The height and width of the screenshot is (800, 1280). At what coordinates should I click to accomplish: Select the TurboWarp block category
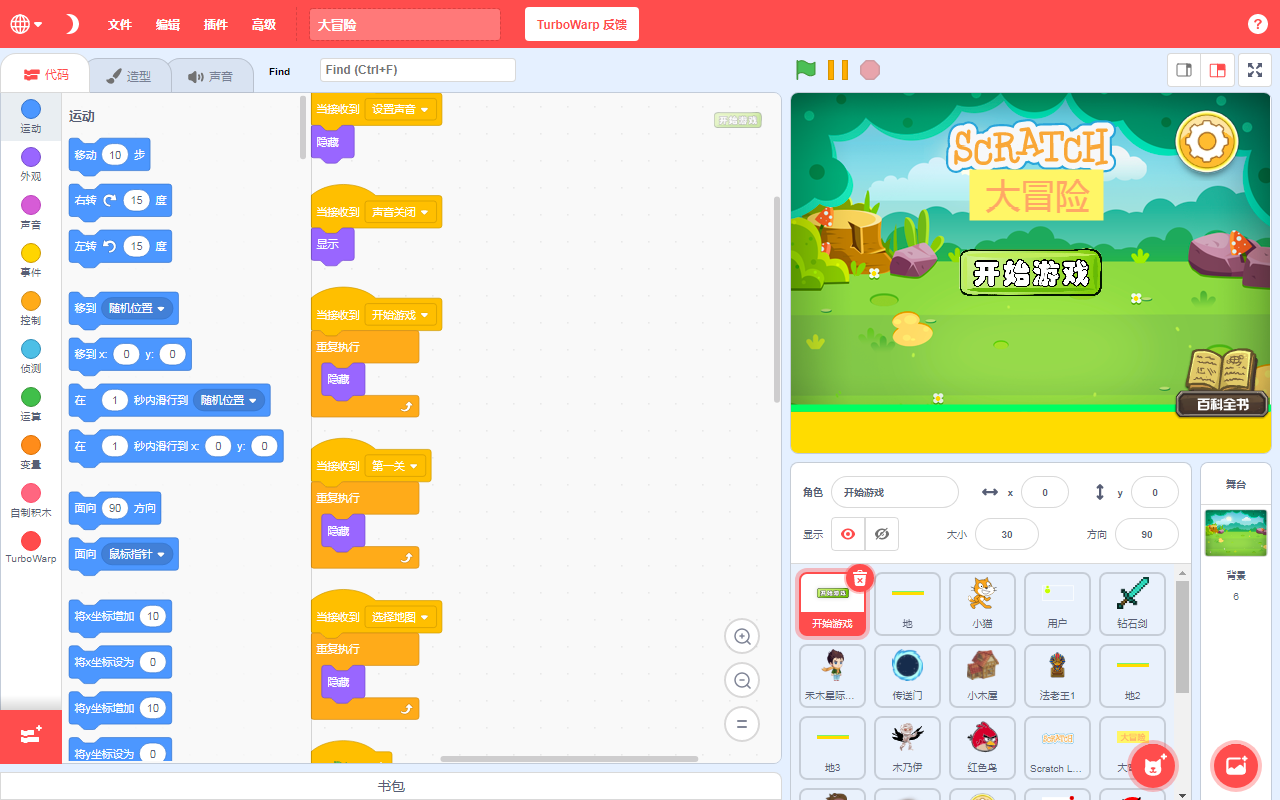[x=31, y=548]
